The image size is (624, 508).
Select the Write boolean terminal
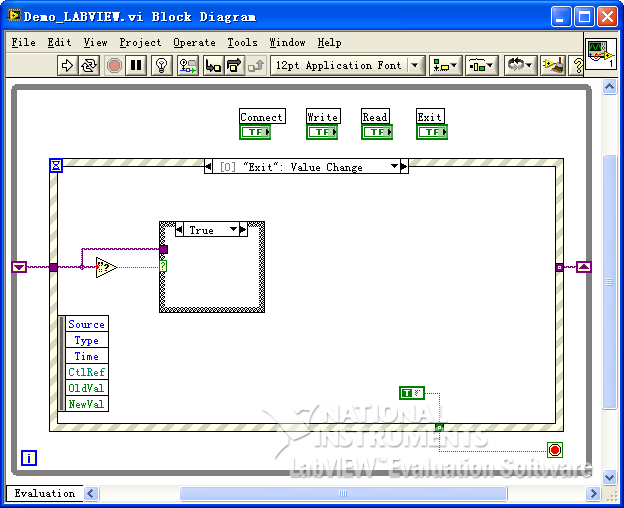pyautogui.click(x=322, y=132)
